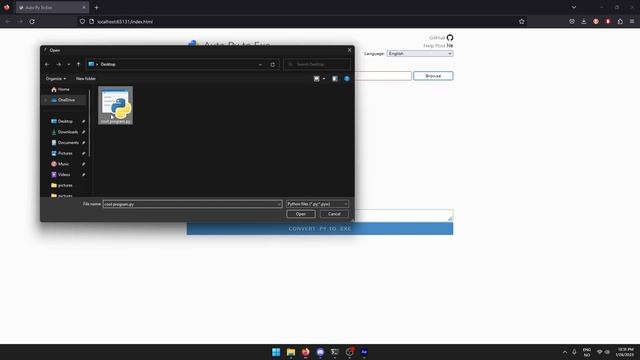Click the Browse button on the webpage
This screenshot has width=640, height=360.
[433, 76]
